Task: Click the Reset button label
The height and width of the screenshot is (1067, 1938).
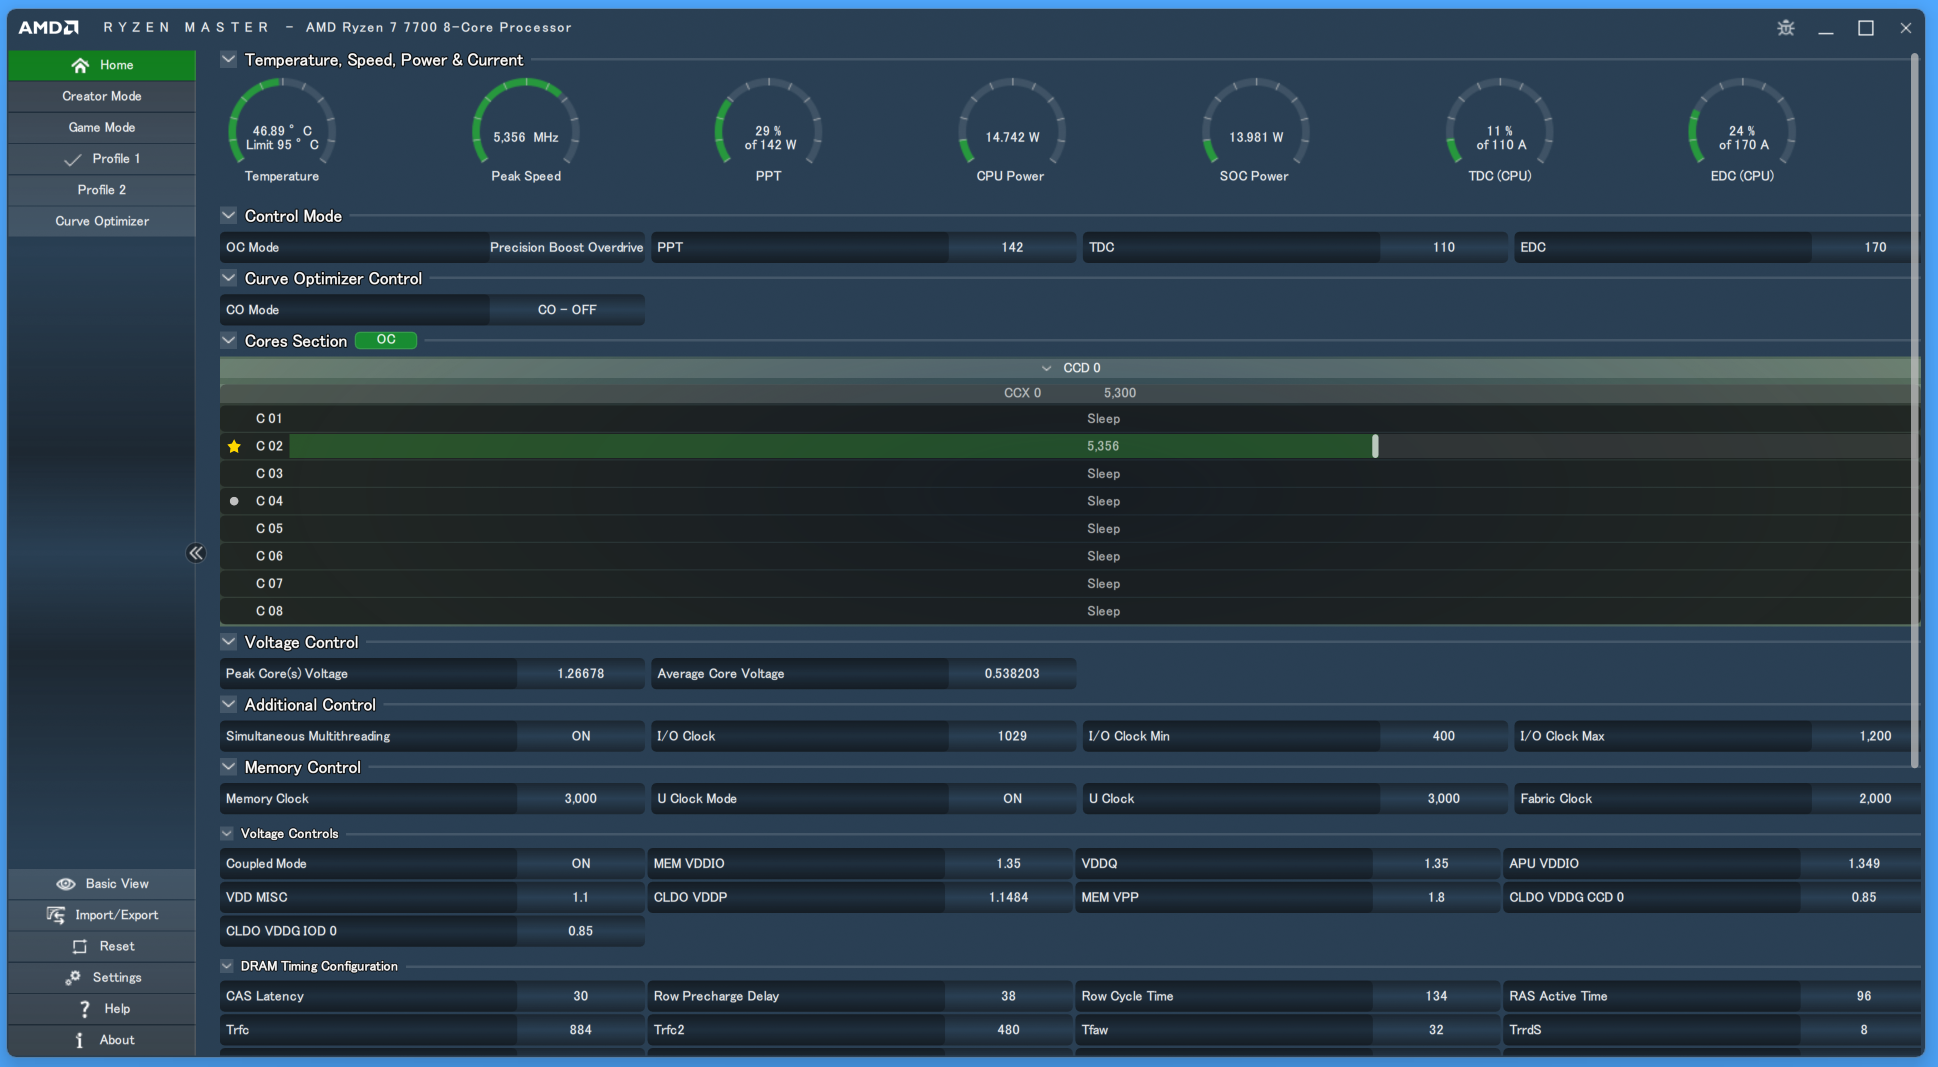Action: [117, 946]
